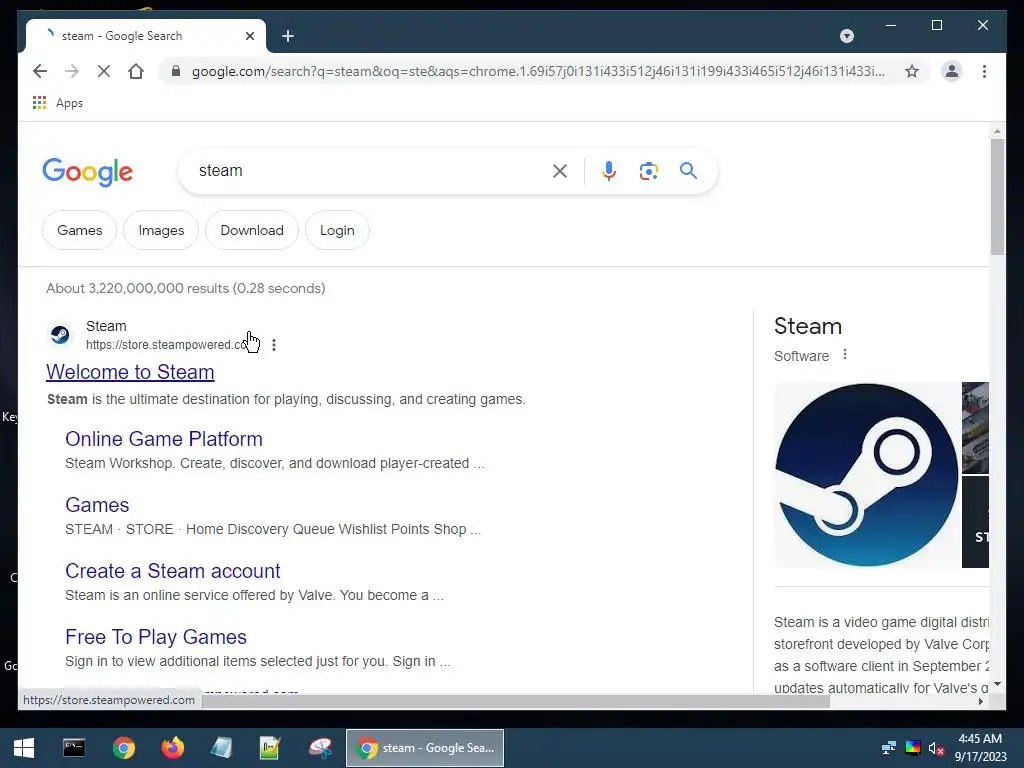Screen dimensions: 1024x768
Task: Open the large Steam logo image
Action: pos(867,475)
